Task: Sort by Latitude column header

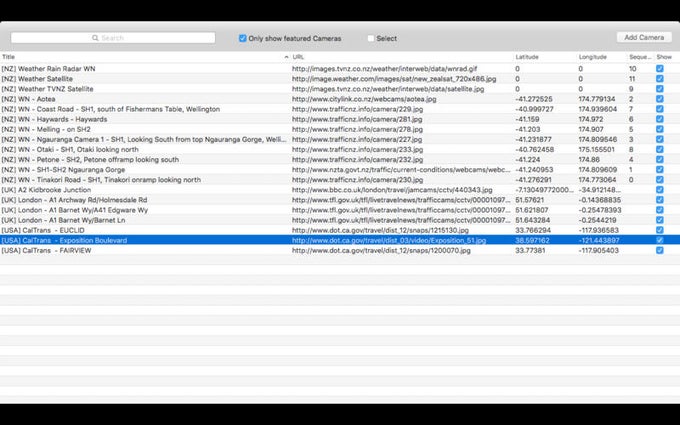Action: [x=527, y=57]
